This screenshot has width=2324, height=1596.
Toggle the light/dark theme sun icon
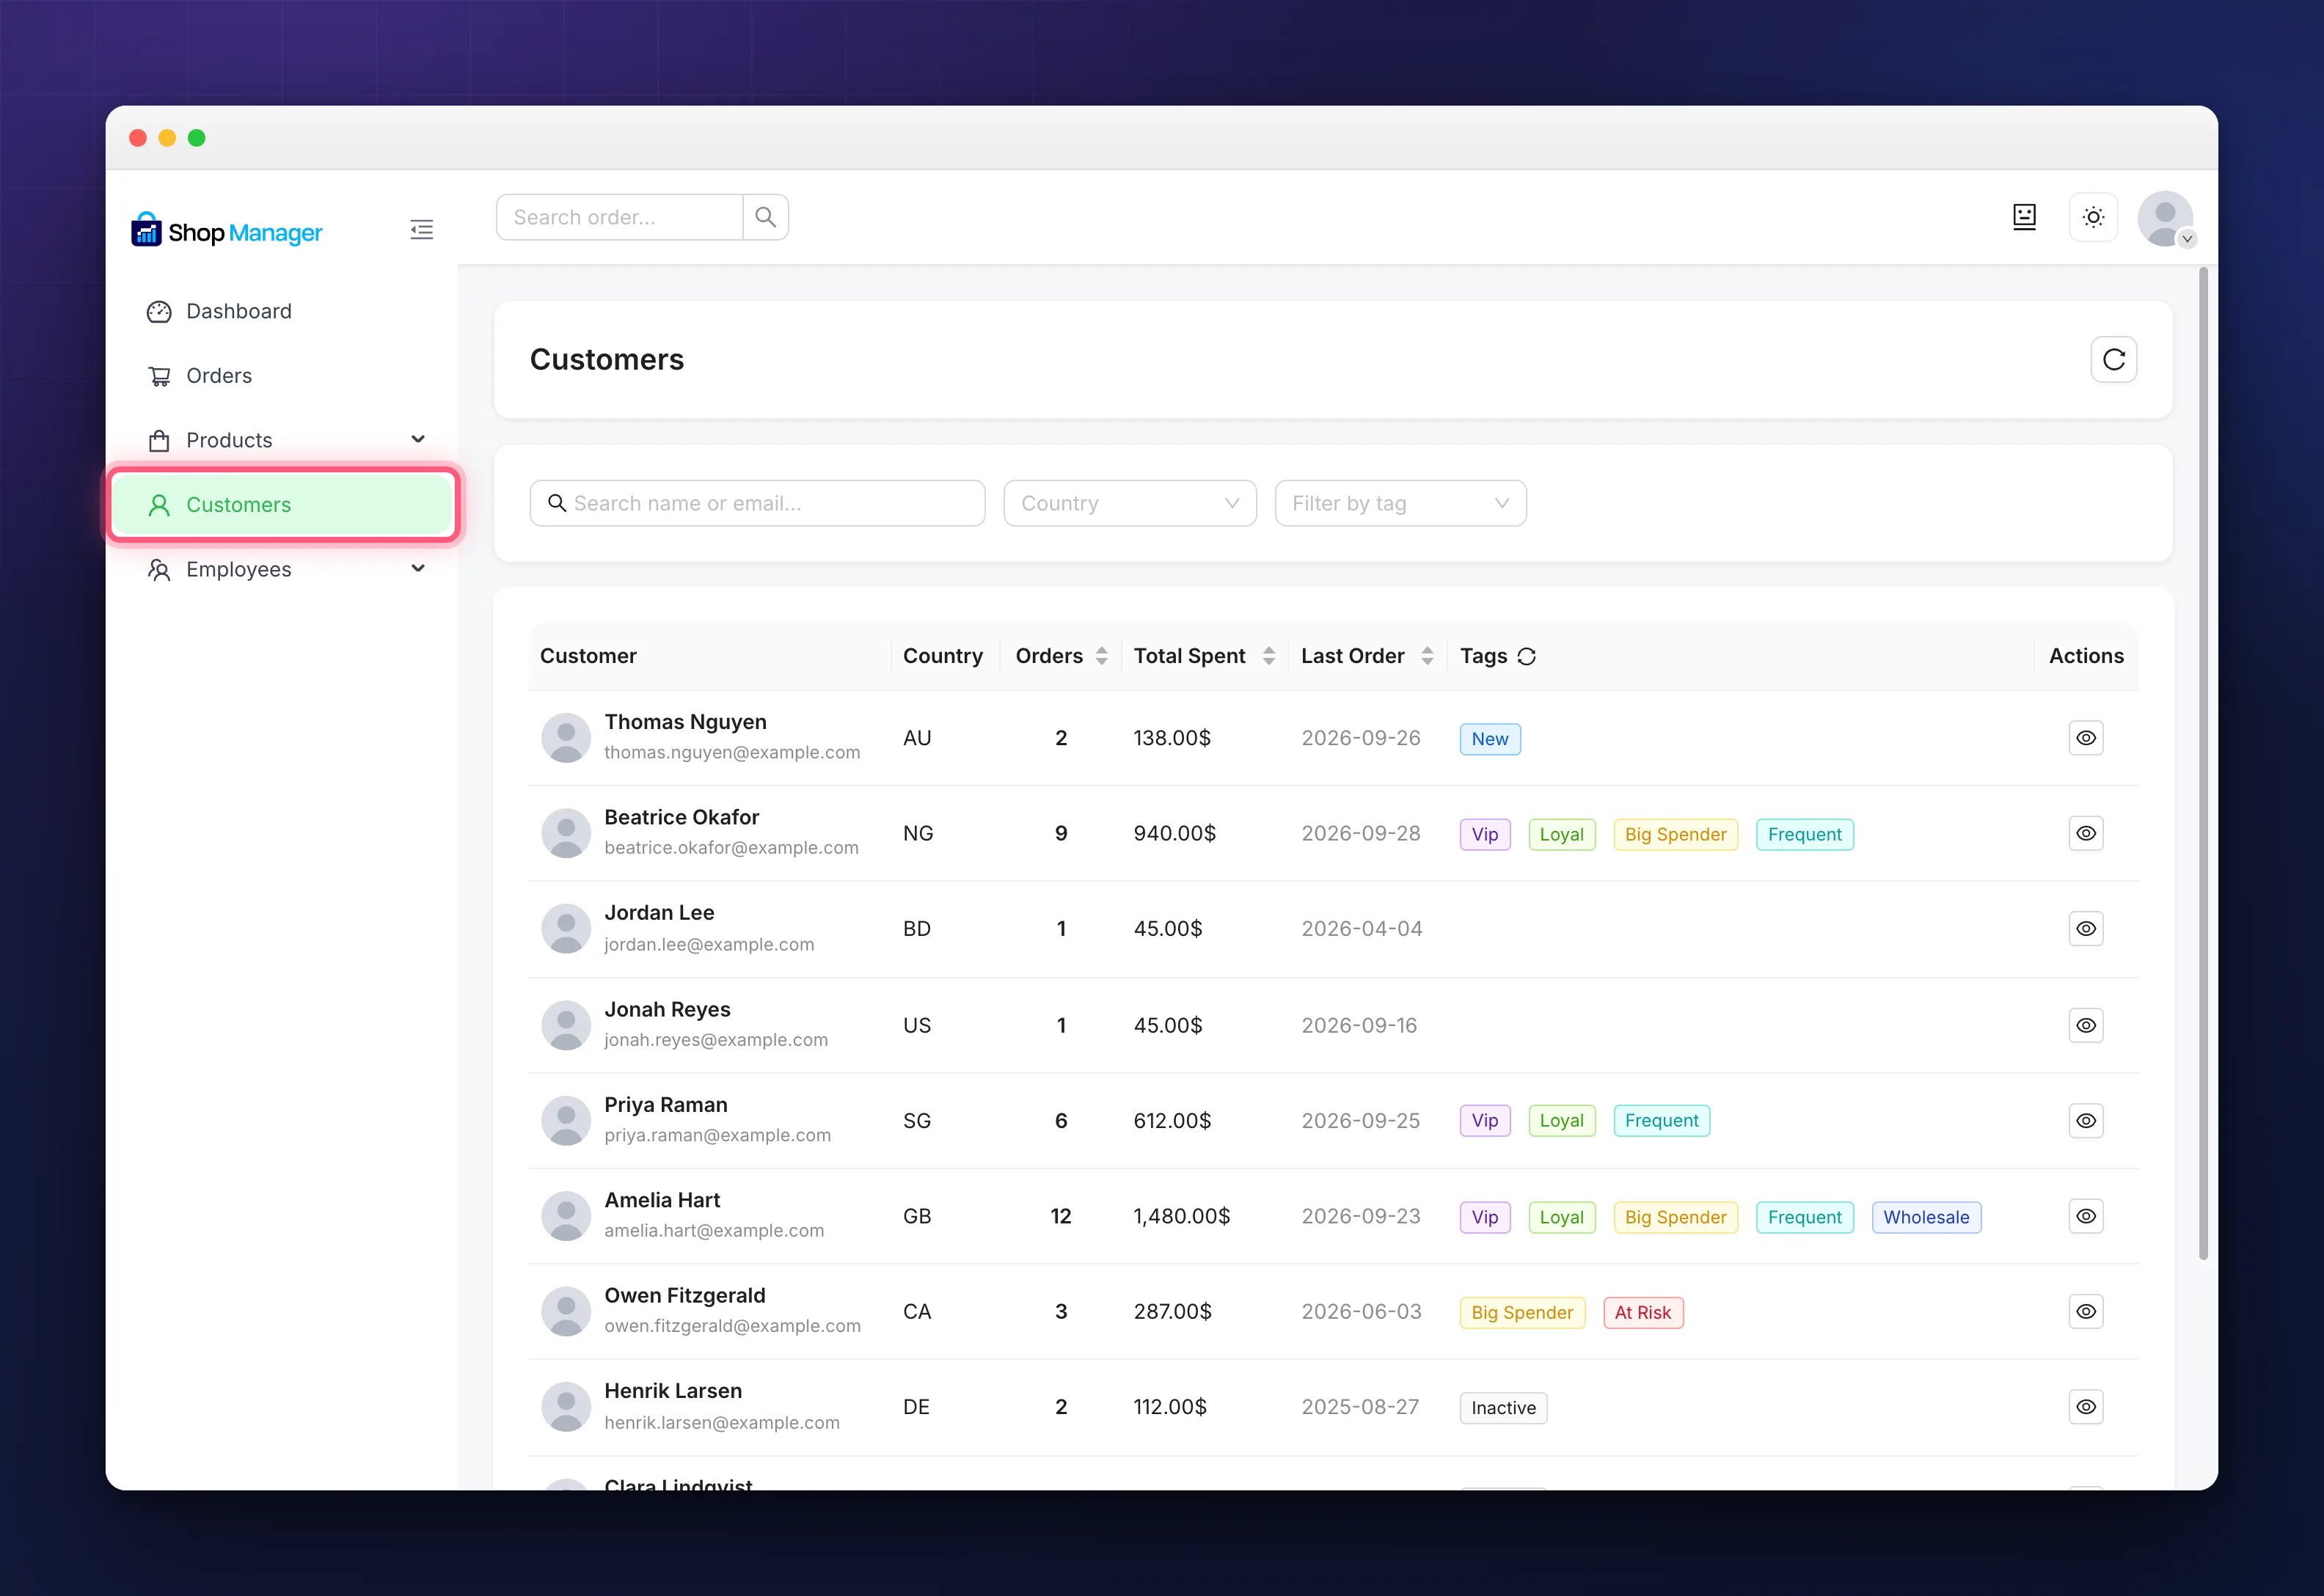coord(2093,217)
